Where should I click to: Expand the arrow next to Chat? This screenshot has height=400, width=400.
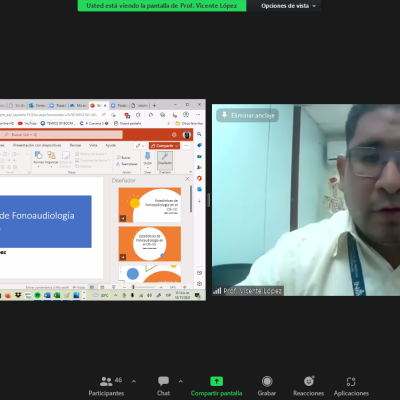point(181,381)
